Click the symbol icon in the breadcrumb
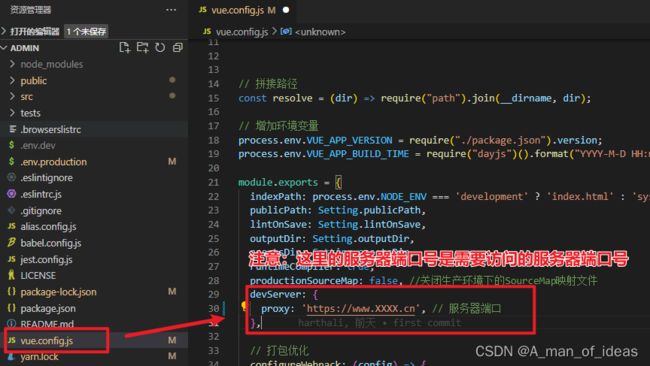 (286, 32)
